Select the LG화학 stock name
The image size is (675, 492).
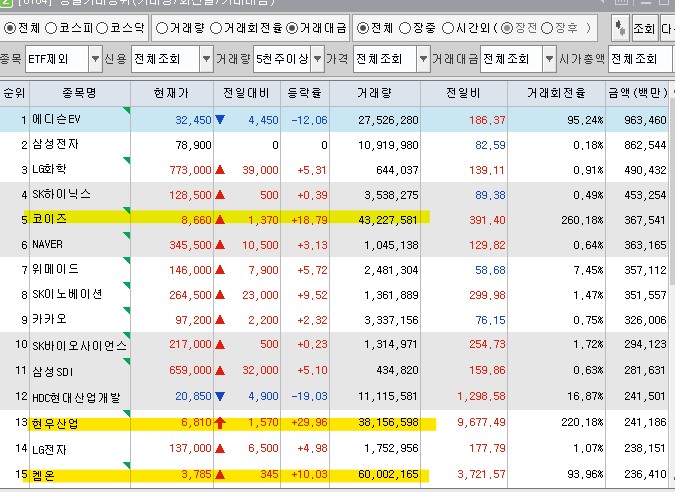click(50, 170)
